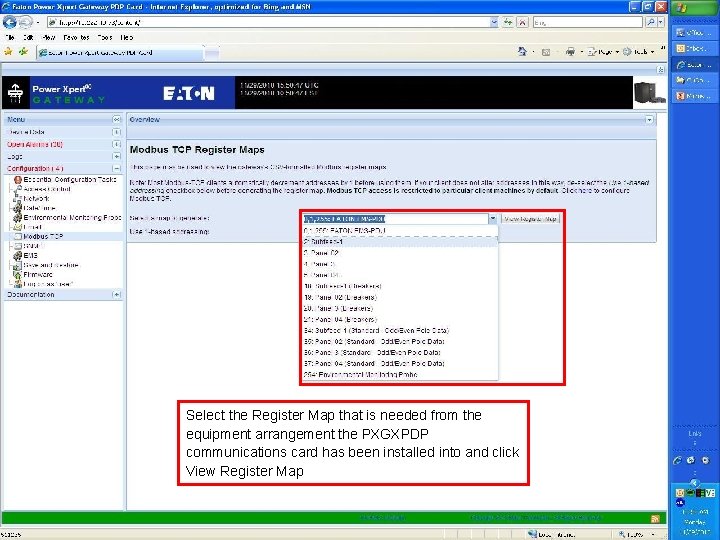Viewport: 720px width, 540px height.
Task: Open the File menu
Action: pos(10,37)
